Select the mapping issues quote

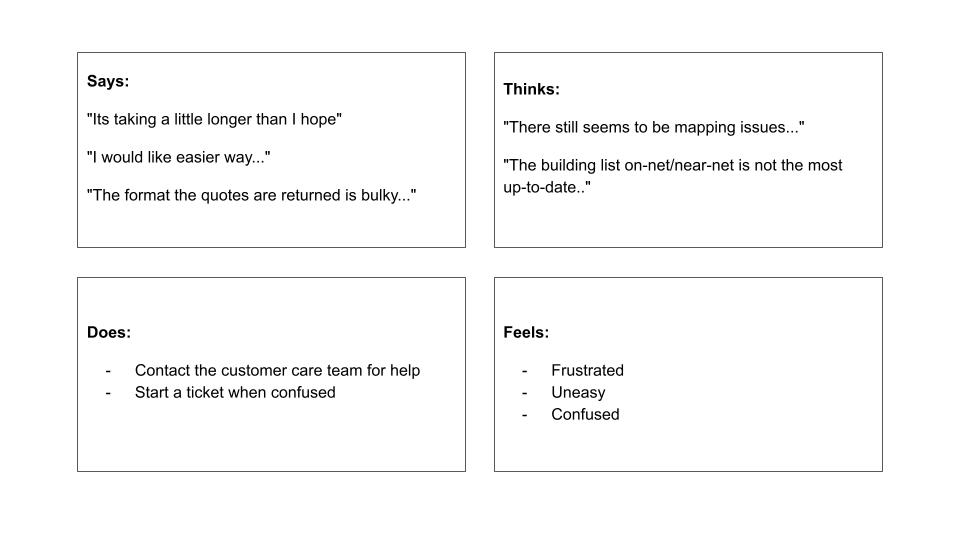point(653,127)
